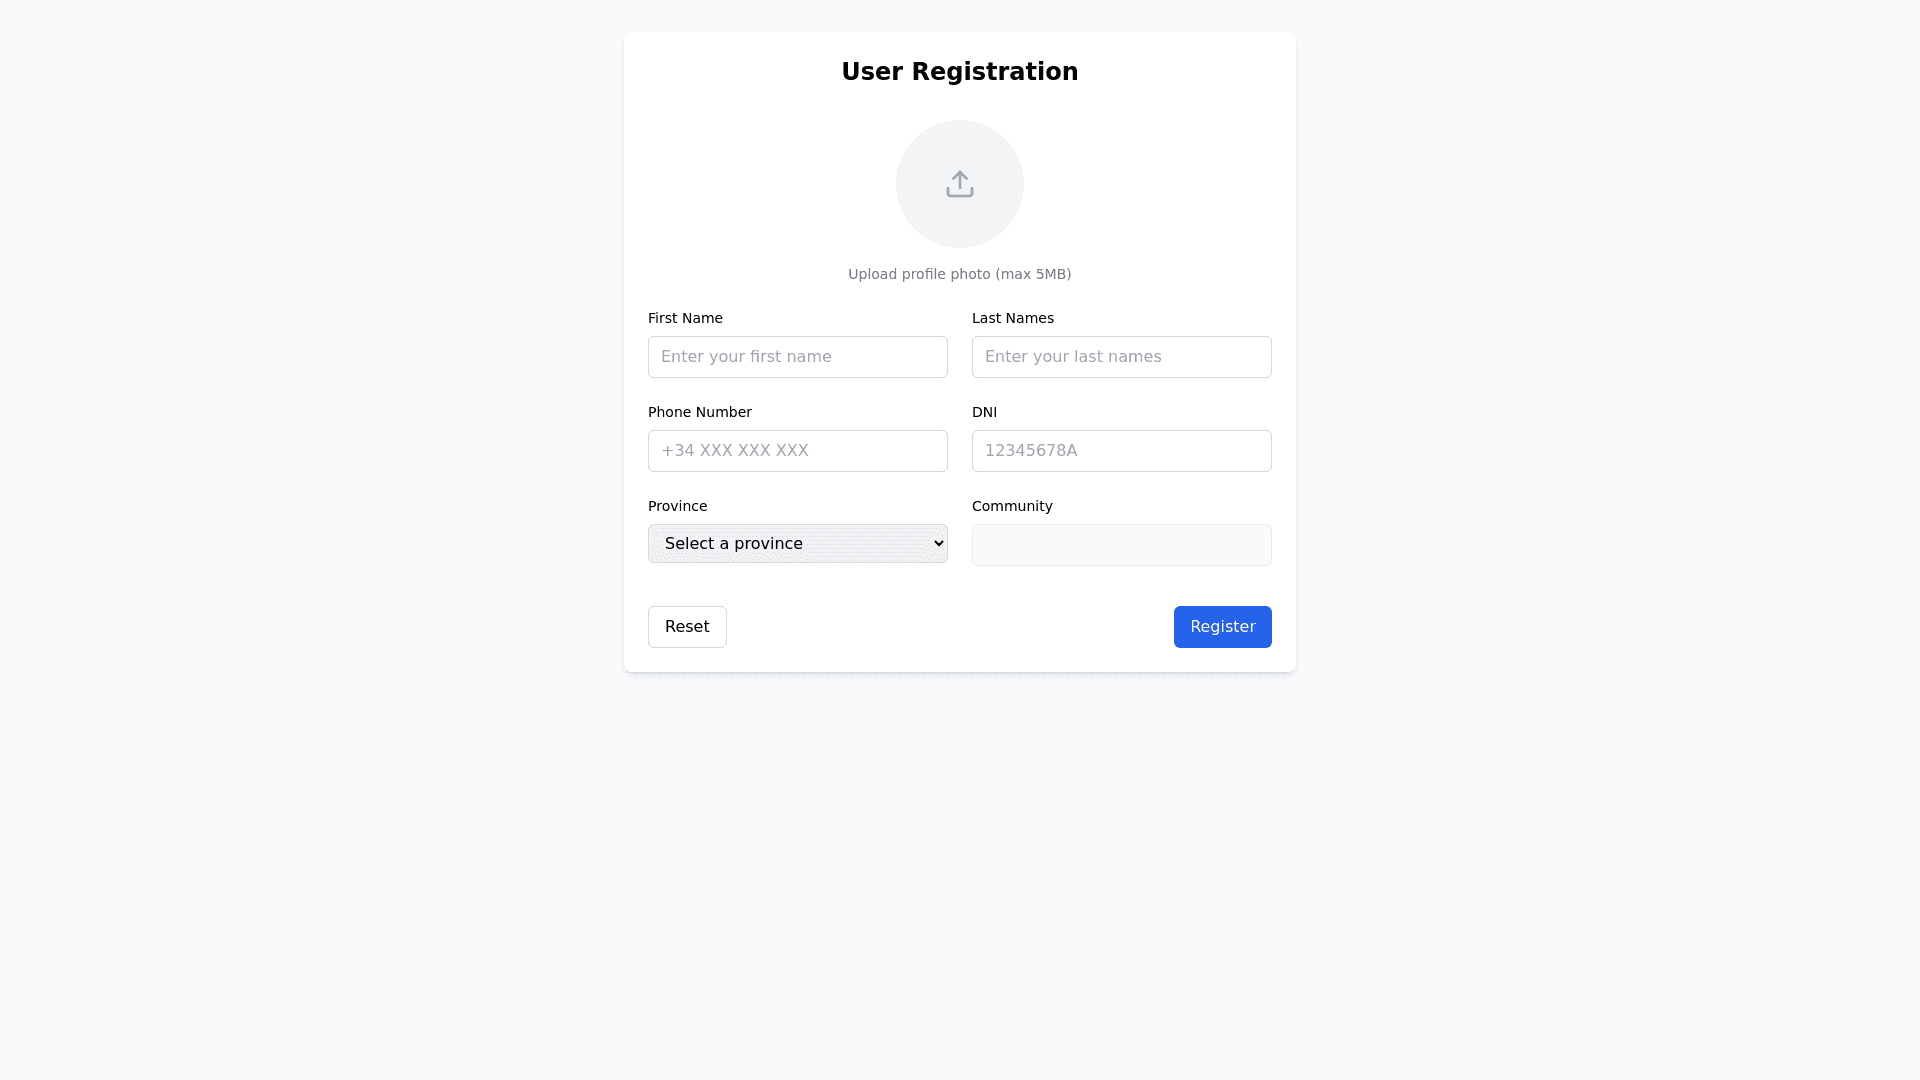Click the 'Community' label text

coord(1012,506)
